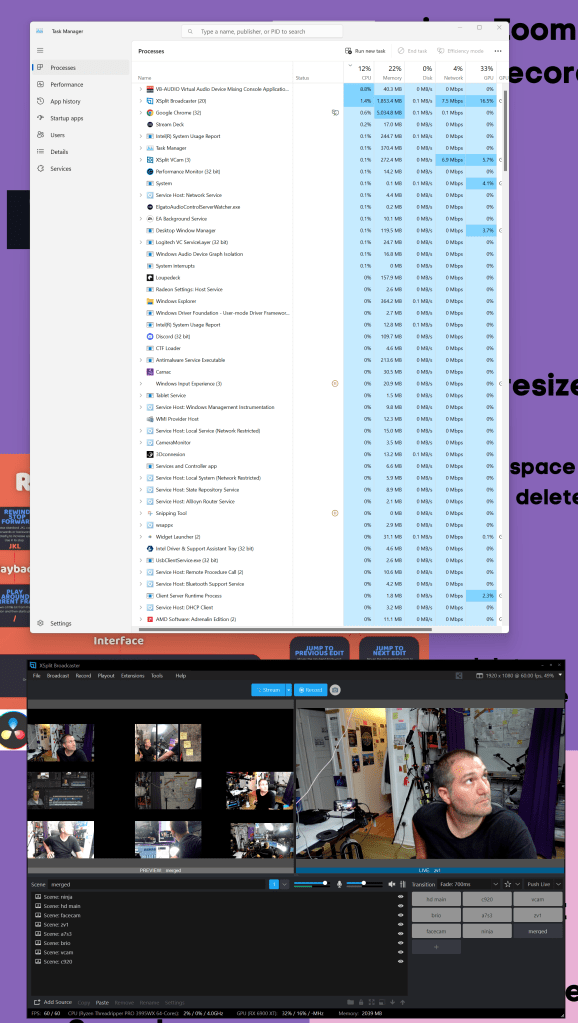The image size is (578, 1023).
Task: Open Details page in Task Manager
Action: click(x=80, y=151)
